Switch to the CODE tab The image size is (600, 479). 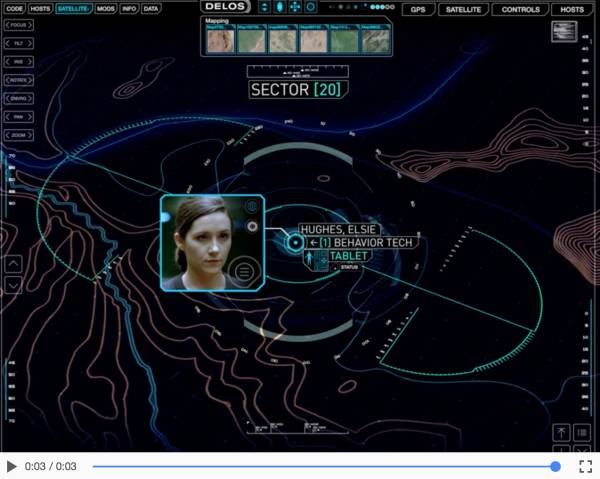pos(14,8)
